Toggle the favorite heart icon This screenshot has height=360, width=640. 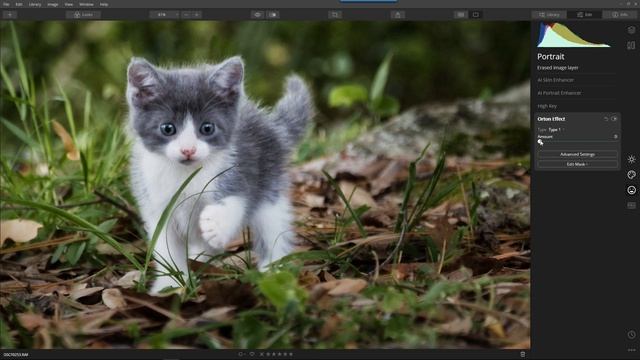pyautogui.click(x=252, y=354)
